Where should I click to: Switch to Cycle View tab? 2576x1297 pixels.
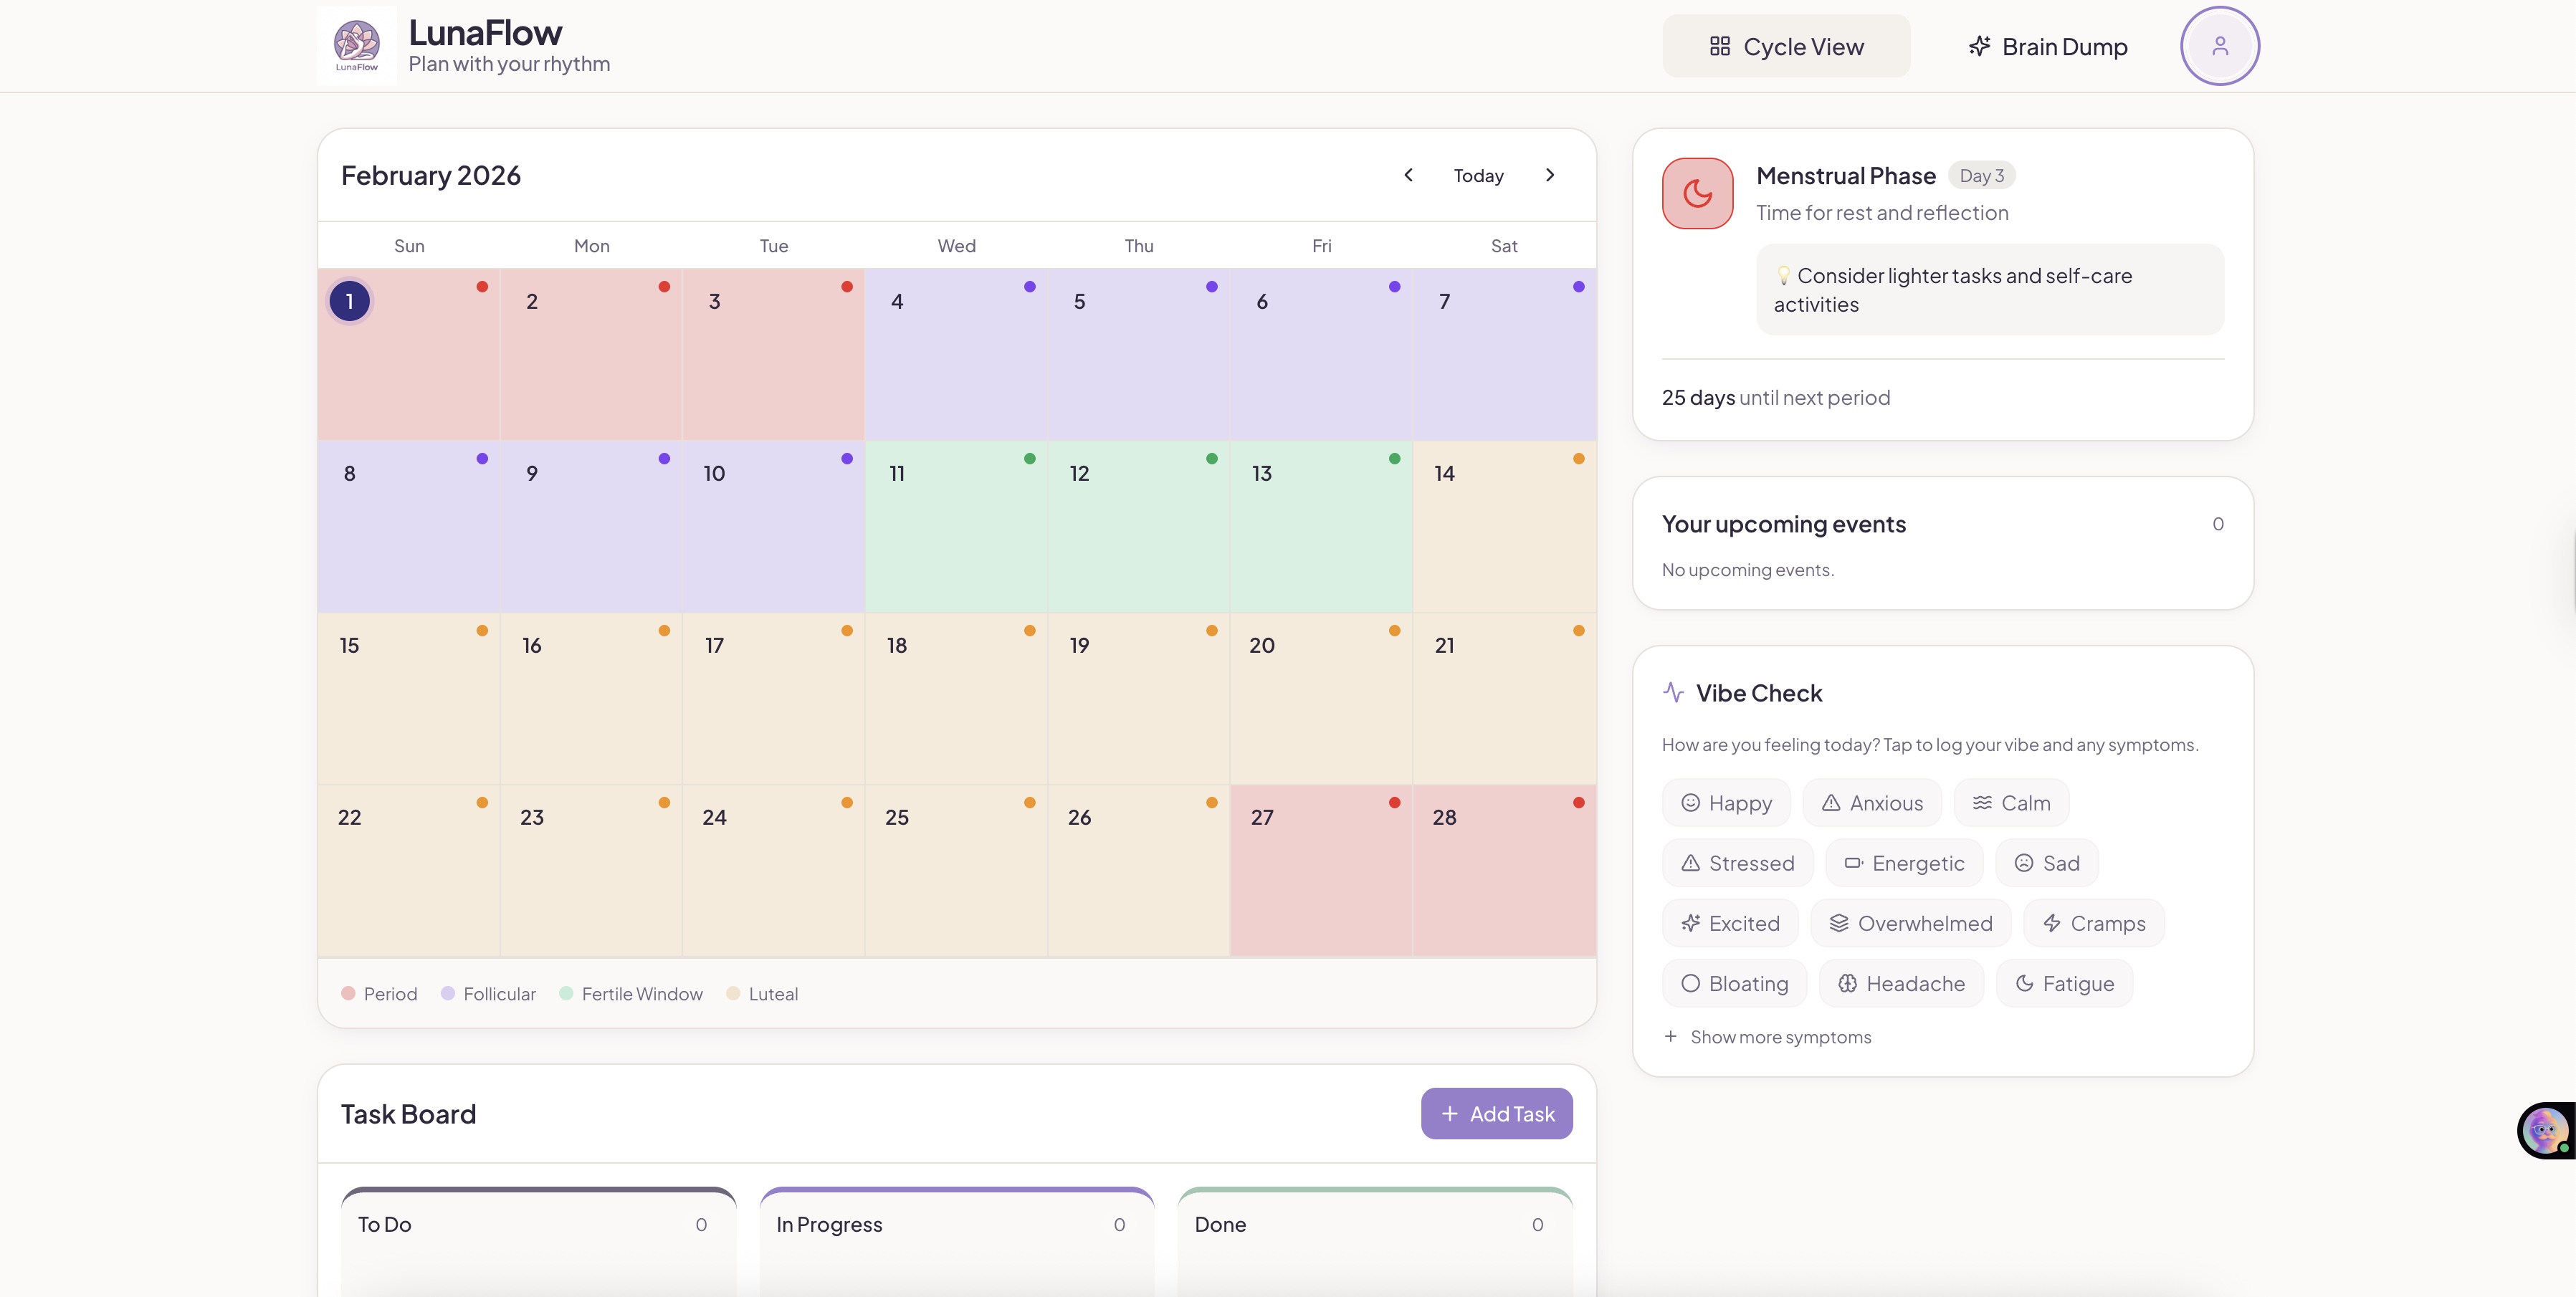click(1786, 46)
